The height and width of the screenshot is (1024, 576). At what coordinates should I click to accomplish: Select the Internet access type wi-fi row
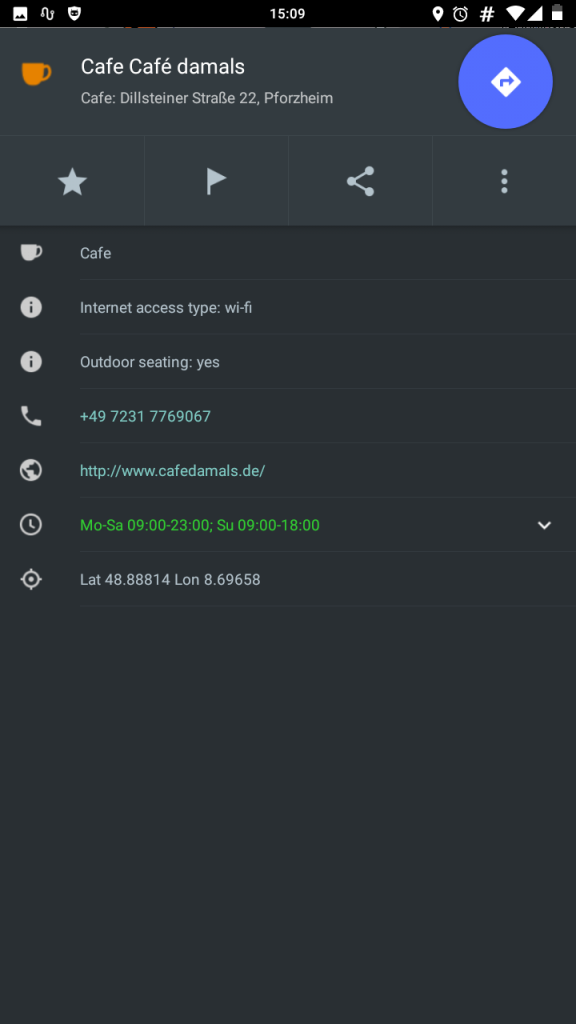(x=288, y=307)
